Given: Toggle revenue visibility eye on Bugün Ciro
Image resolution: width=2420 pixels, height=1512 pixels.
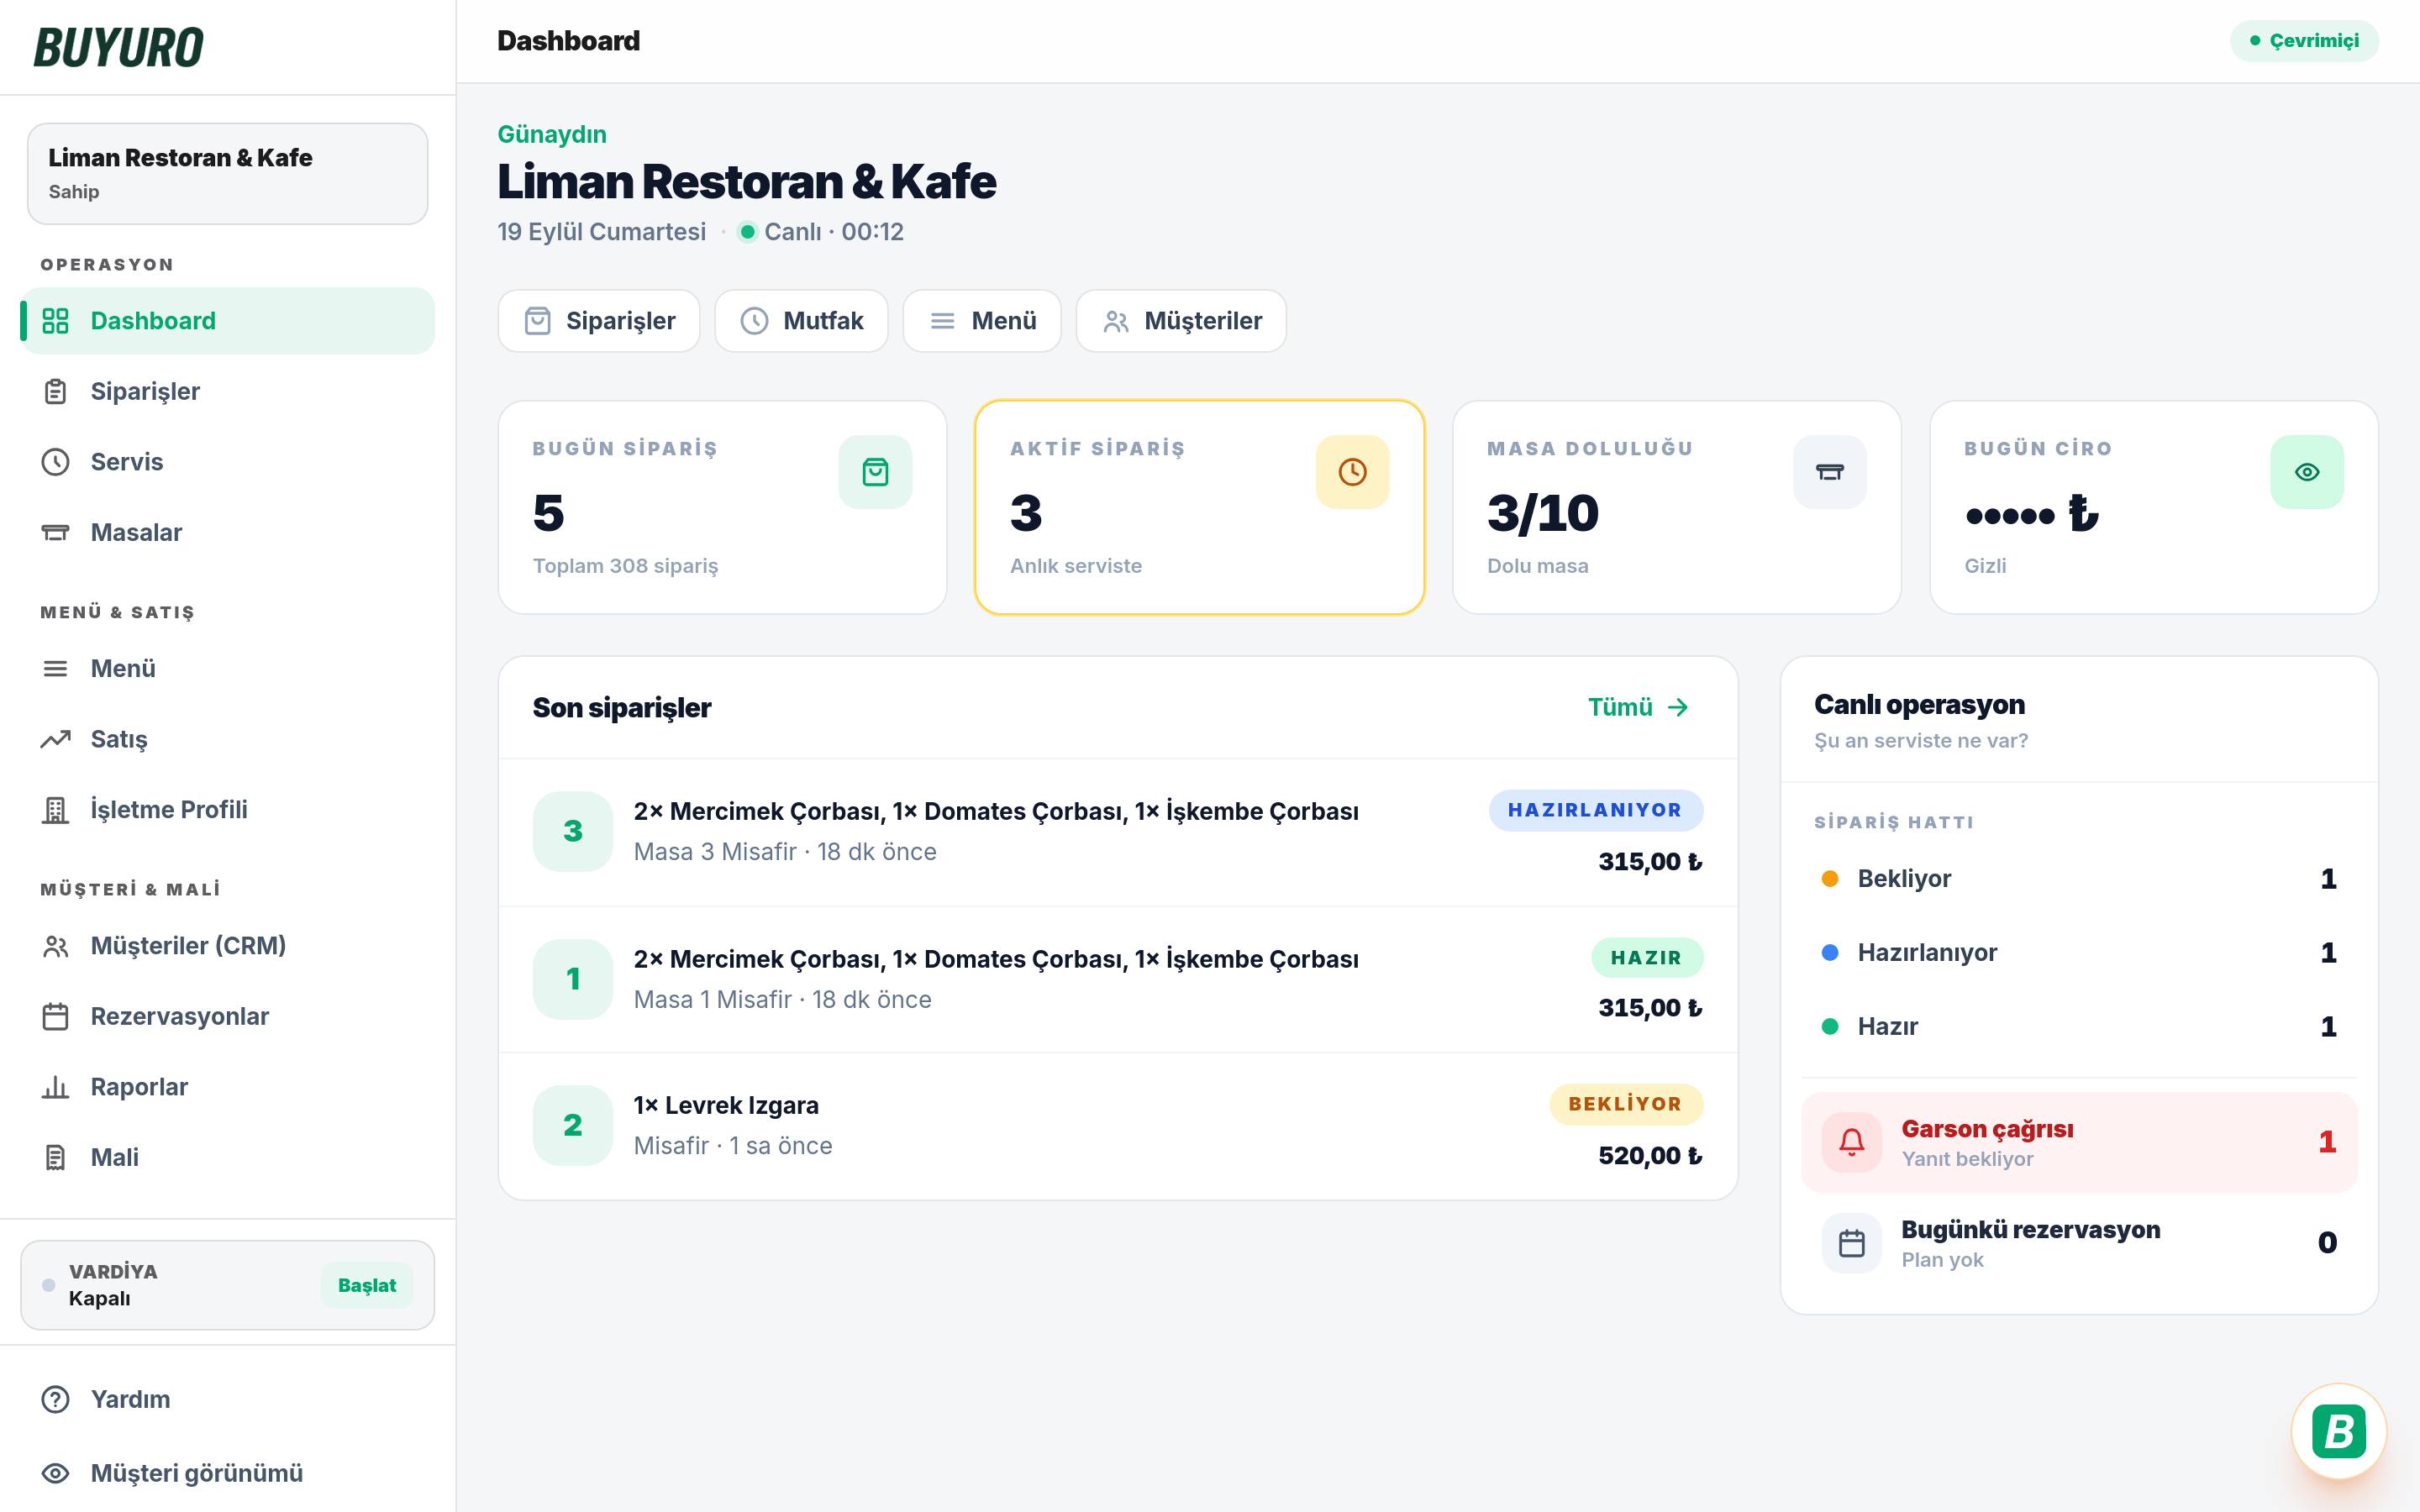Looking at the screenshot, I should coord(2307,472).
